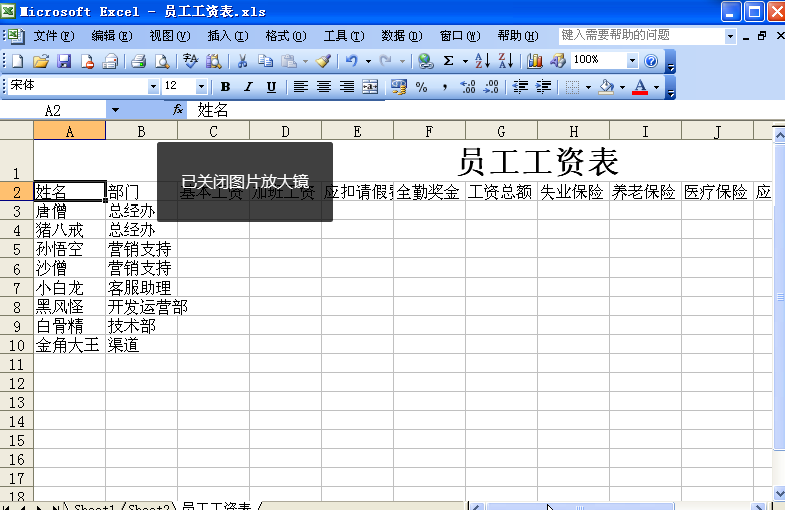785x510 pixels.
Task: Apply Fill Color paint bucket
Action: pyautogui.click(x=606, y=87)
